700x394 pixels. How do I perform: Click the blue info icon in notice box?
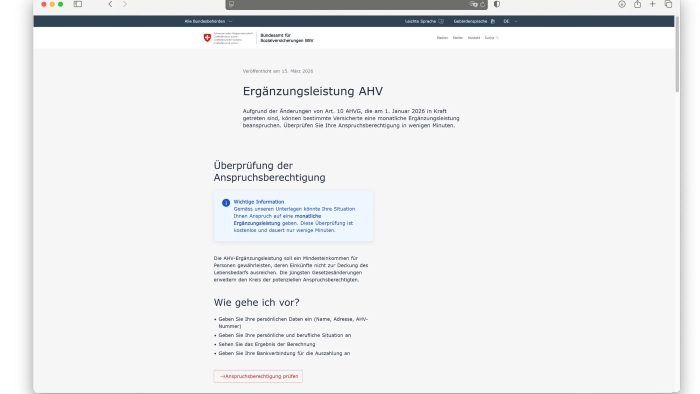[x=226, y=203]
